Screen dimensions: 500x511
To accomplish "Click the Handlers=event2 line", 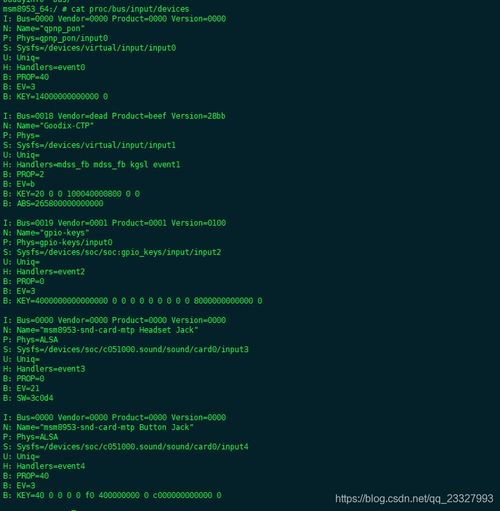I will click(44, 272).
